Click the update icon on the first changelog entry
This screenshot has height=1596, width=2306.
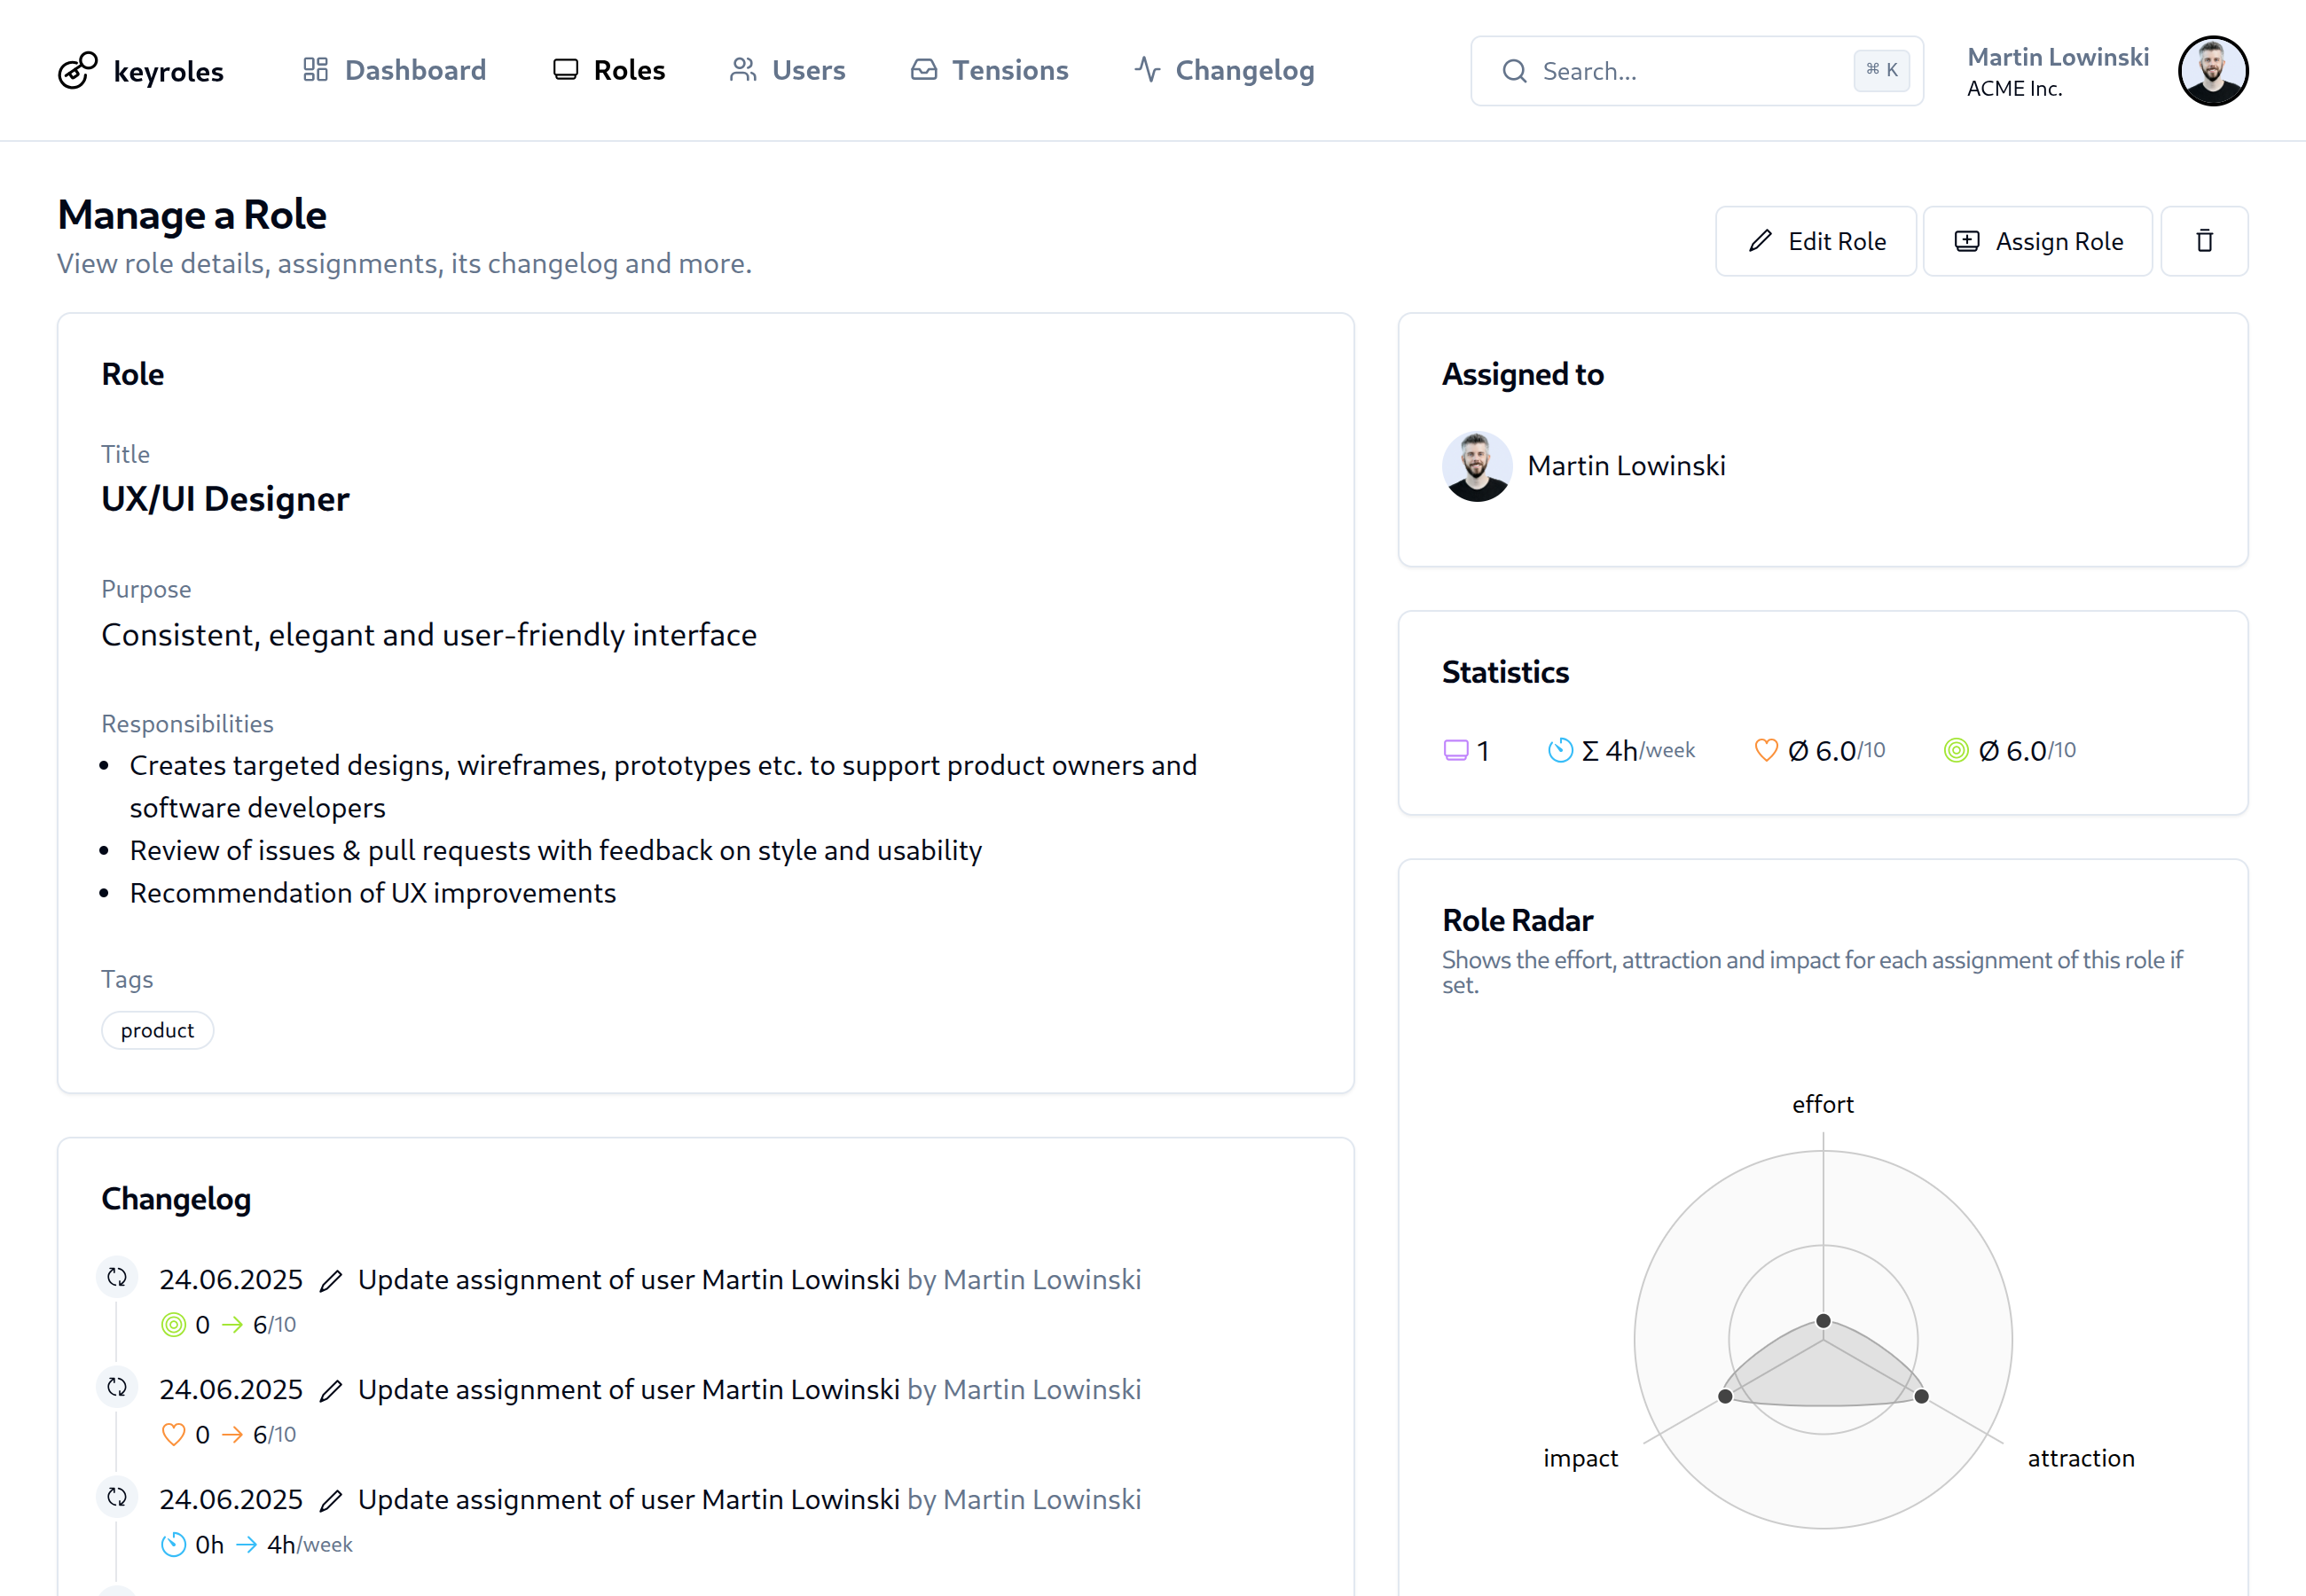click(117, 1276)
